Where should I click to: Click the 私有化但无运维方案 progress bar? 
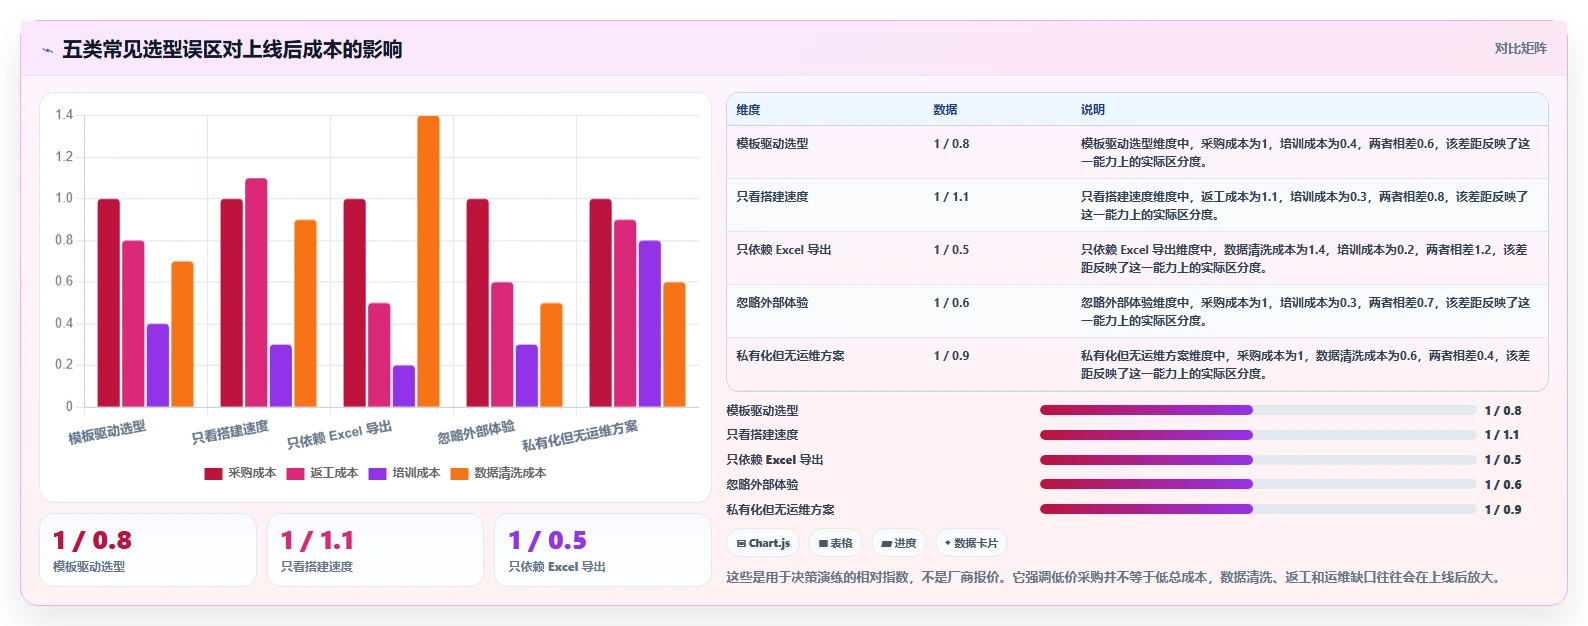point(1258,509)
